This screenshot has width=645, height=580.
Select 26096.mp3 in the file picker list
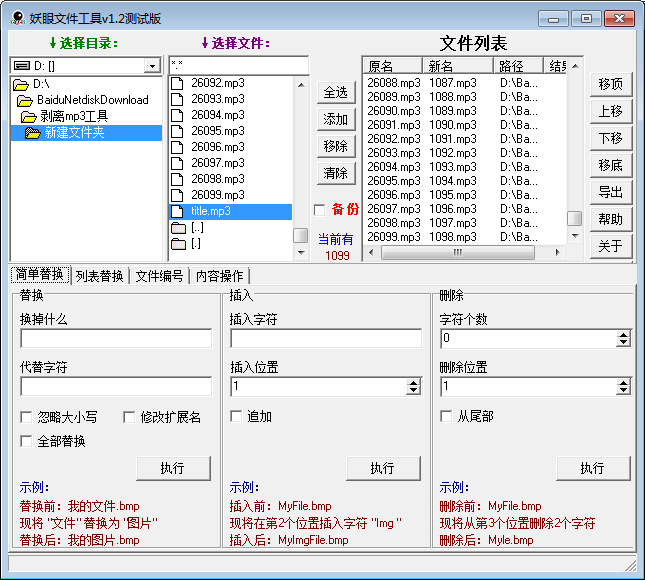coord(218,147)
